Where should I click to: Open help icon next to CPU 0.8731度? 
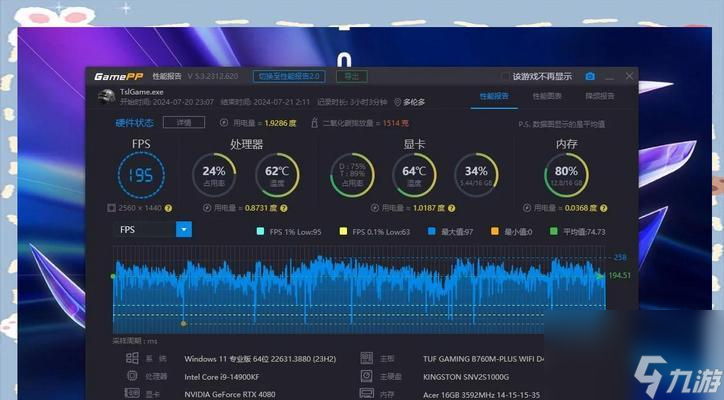pyautogui.click(x=284, y=208)
